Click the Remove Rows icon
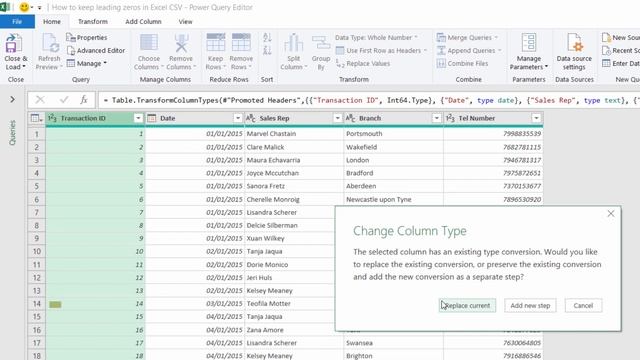This screenshot has height=360, width=640. point(241,43)
